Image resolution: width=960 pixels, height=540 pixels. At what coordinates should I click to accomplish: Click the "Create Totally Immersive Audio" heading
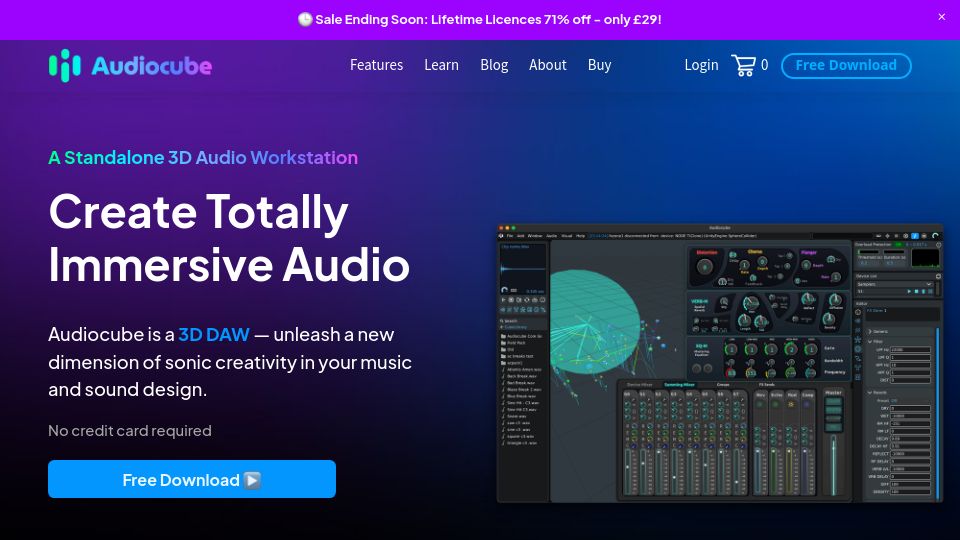click(x=229, y=238)
